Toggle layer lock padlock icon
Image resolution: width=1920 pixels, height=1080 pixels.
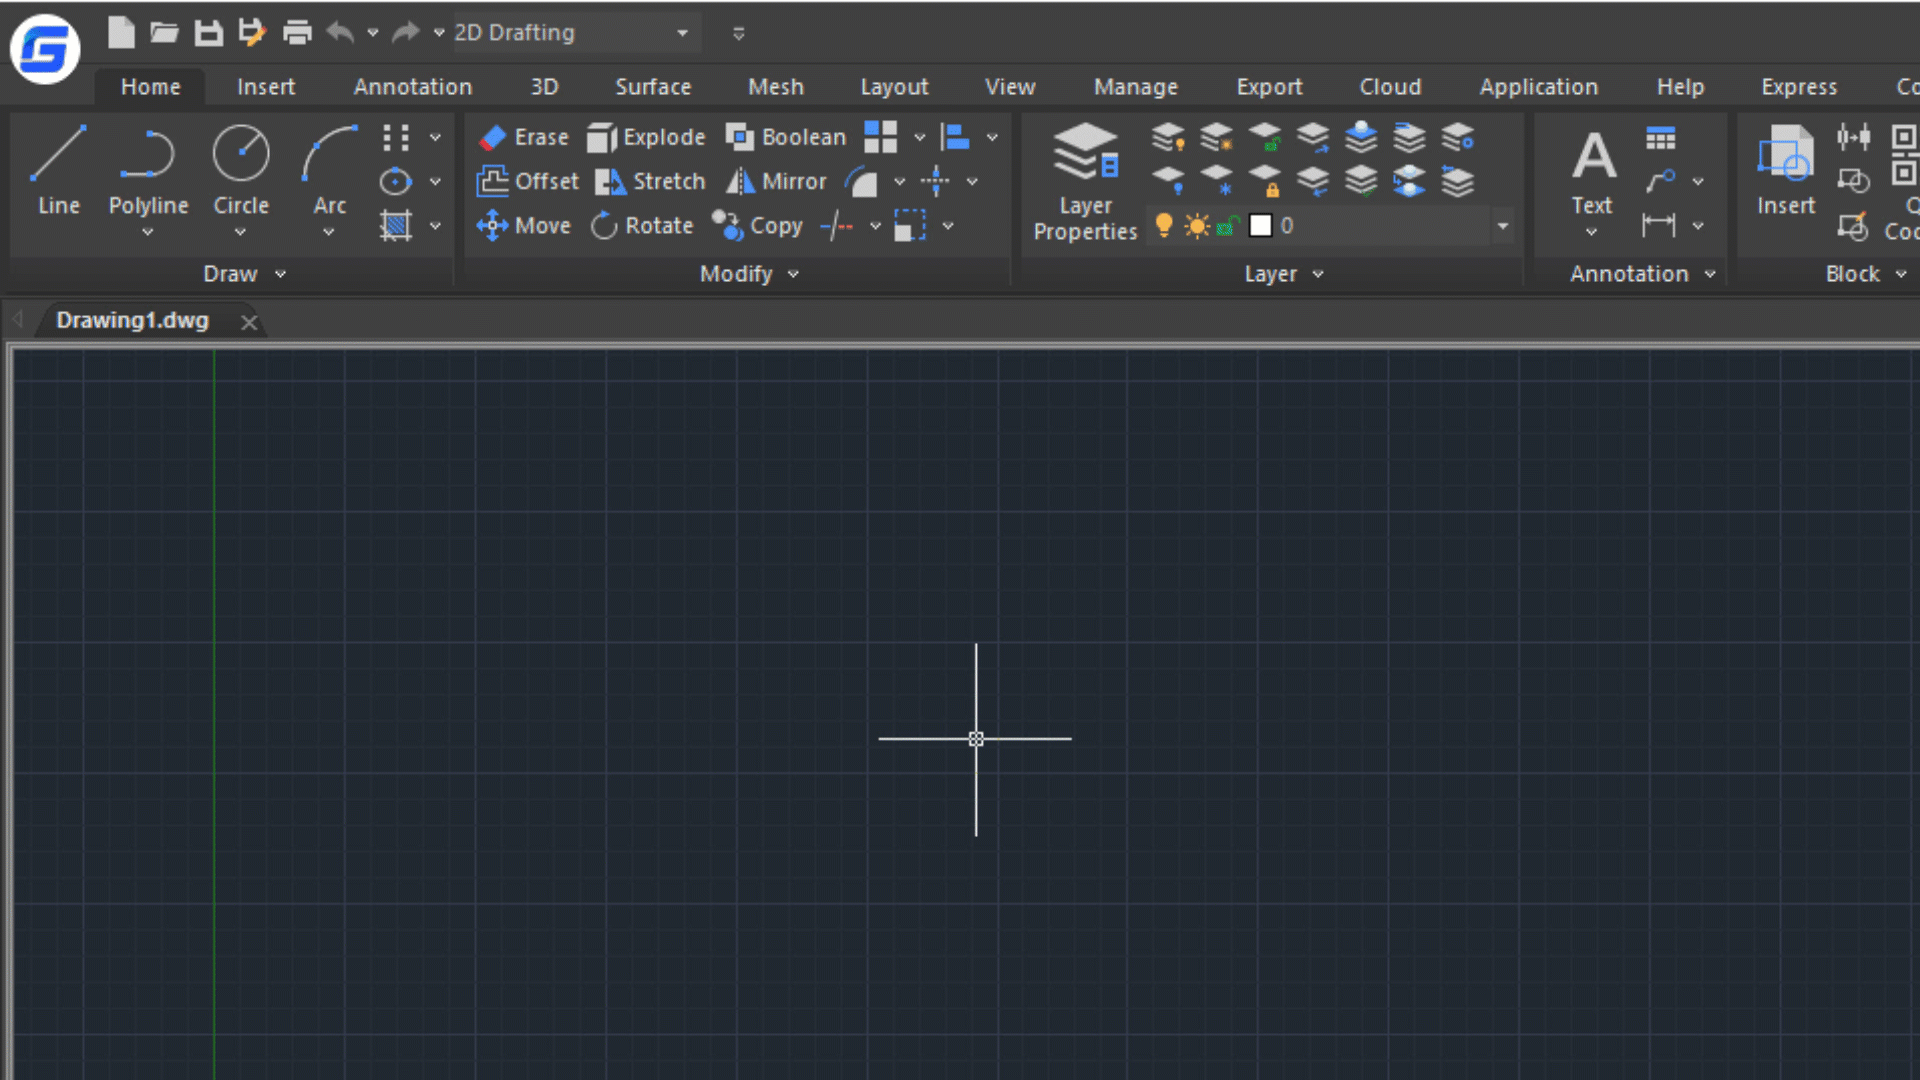[1229, 226]
